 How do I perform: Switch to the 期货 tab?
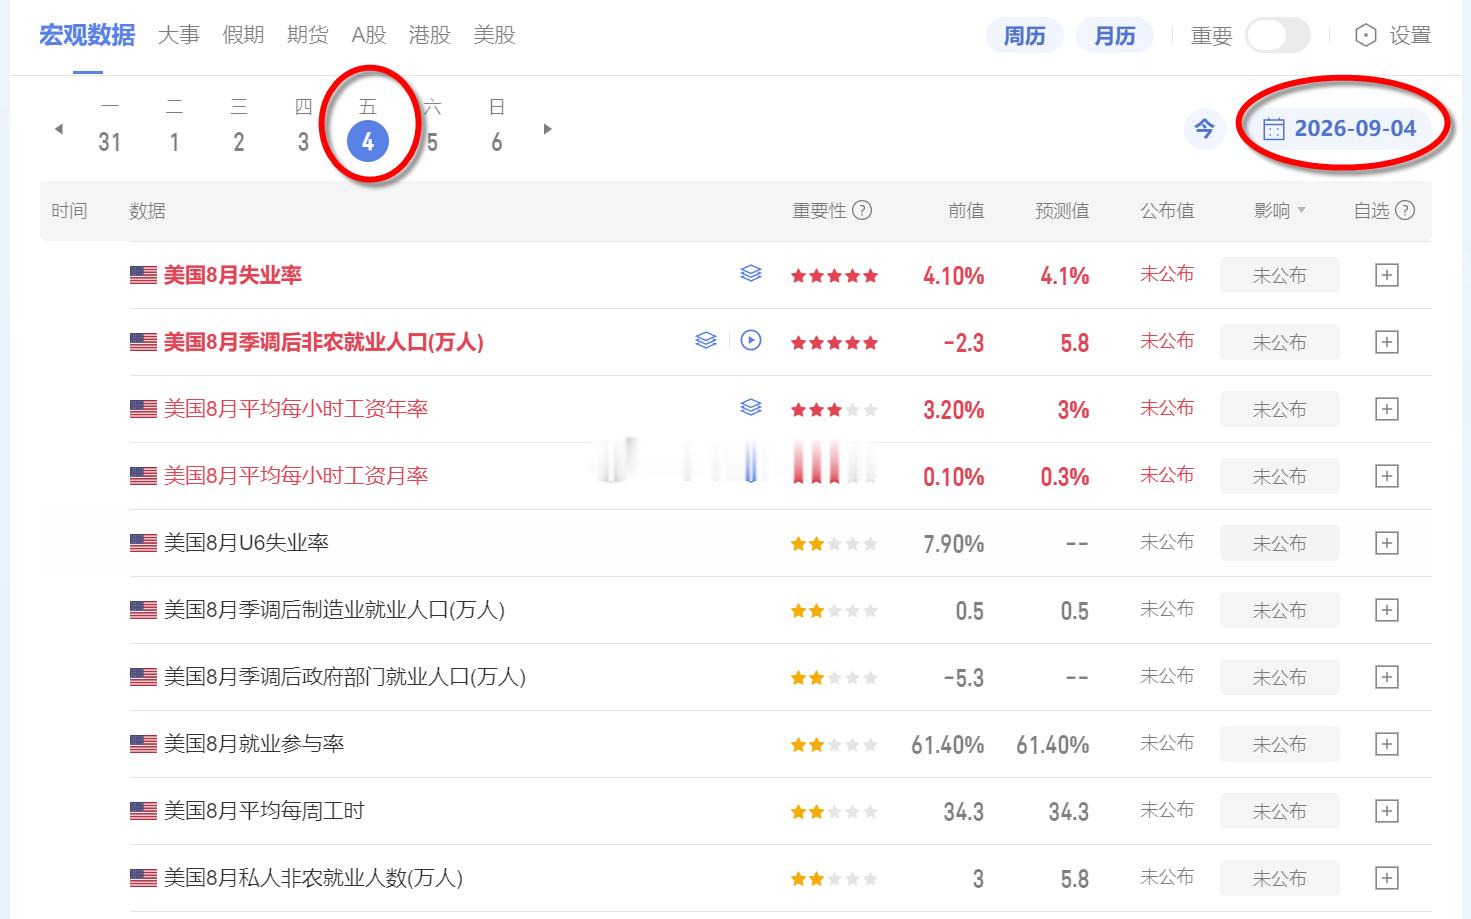307,35
